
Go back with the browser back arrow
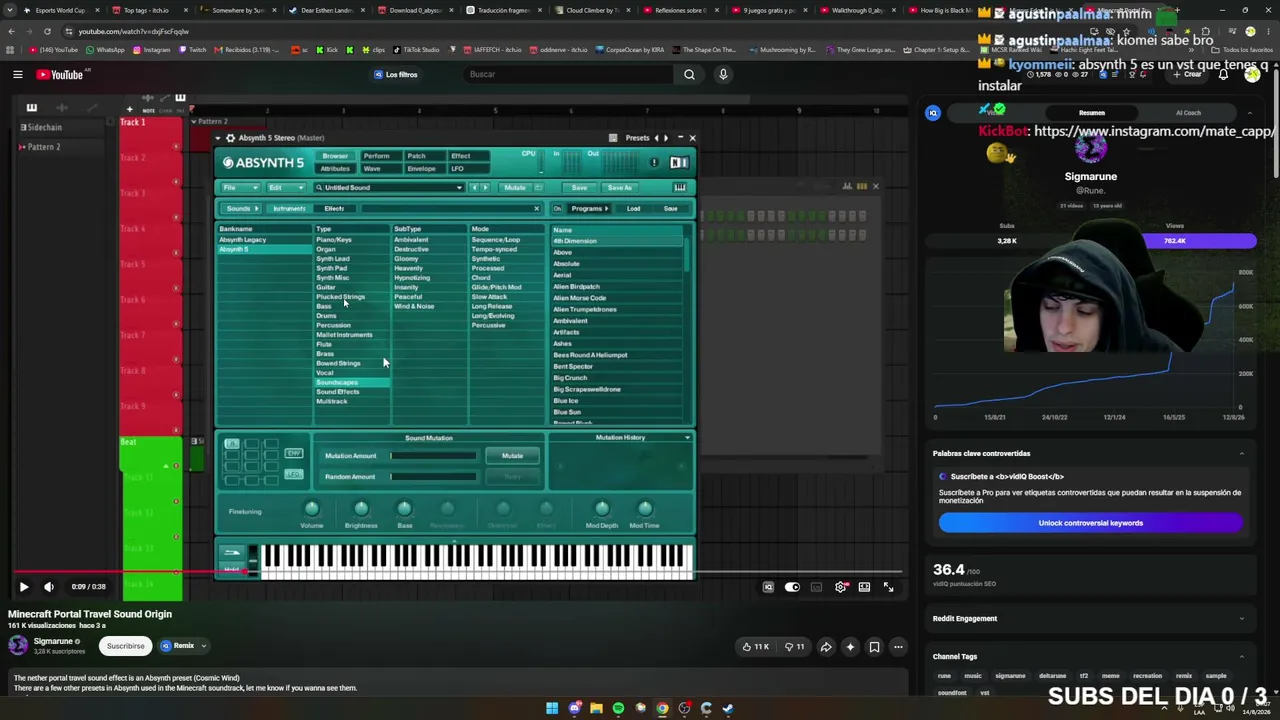(11, 31)
